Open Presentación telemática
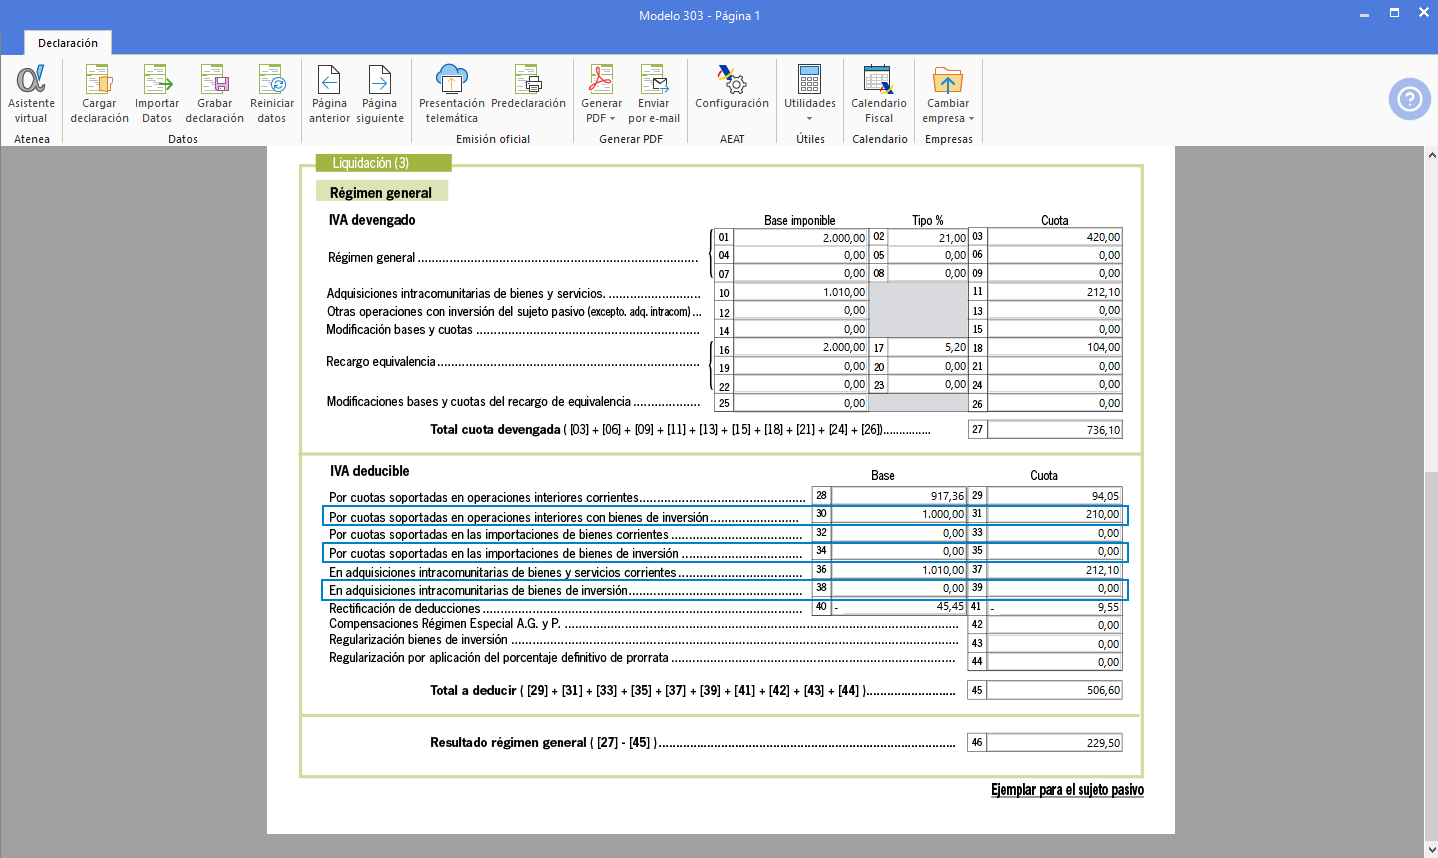The height and width of the screenshot is (858, 1438). pyautogui.click(x=451, y=94)
